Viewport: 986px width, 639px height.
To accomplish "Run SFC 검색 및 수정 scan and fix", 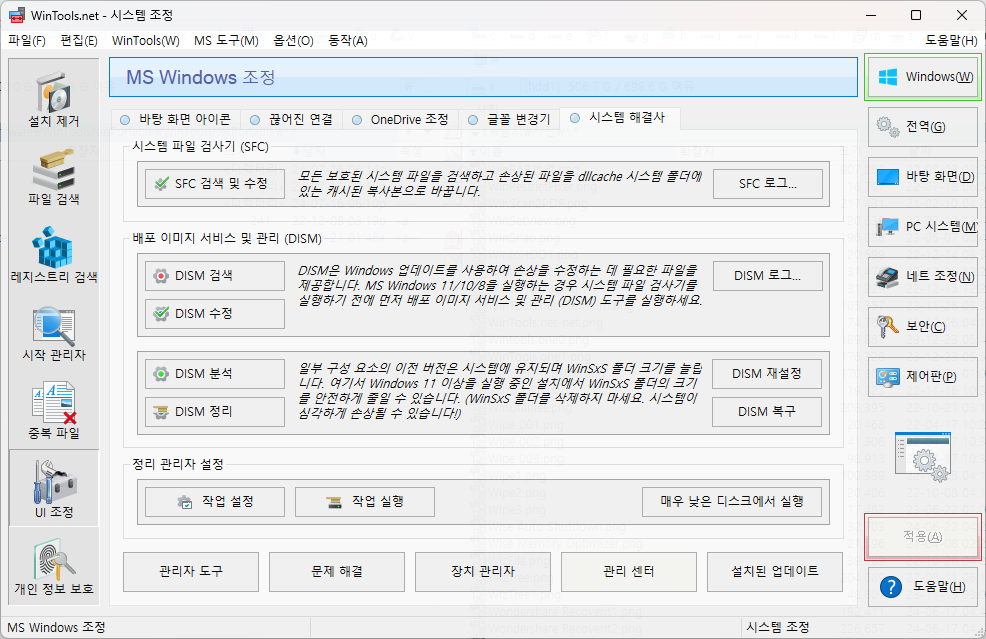I will tap(214, 184).
